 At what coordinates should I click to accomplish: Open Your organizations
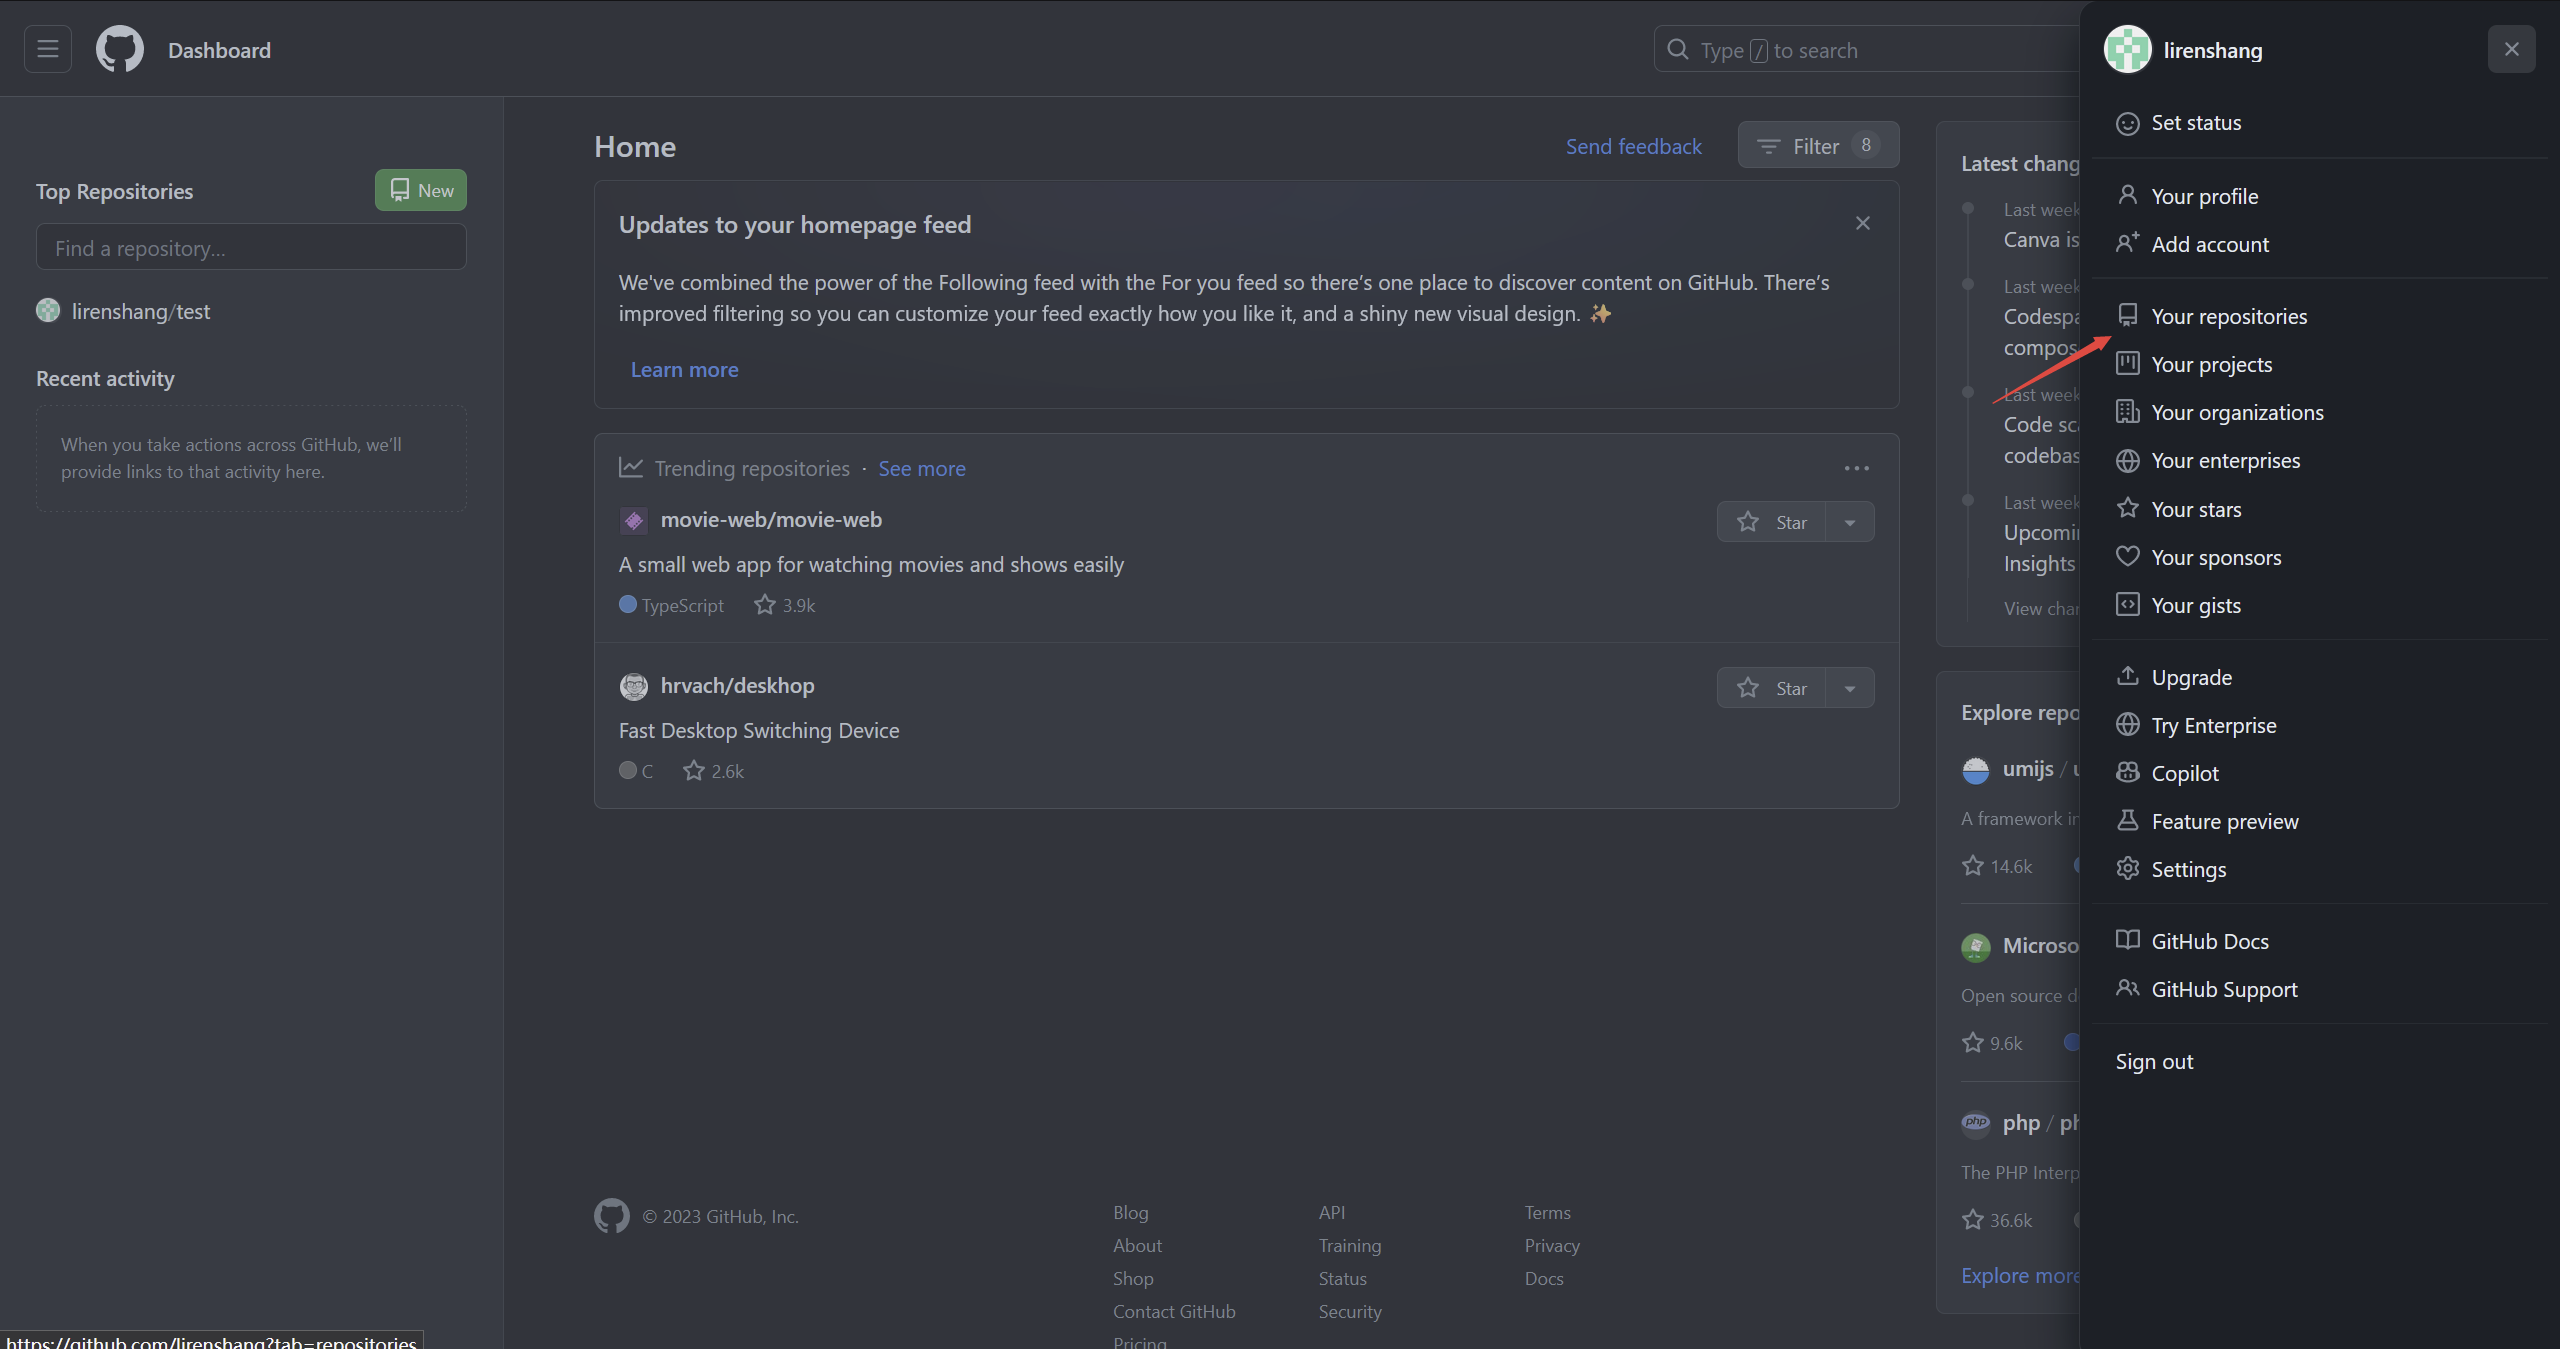click(2320, 413)
